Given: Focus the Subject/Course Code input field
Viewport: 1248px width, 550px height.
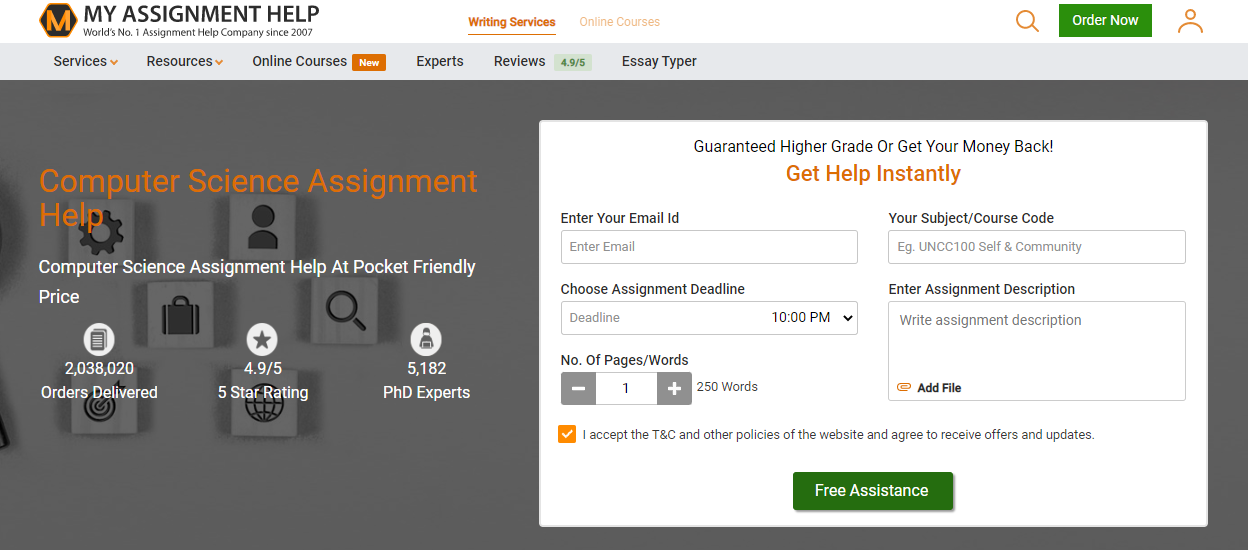Looking at the screenshot, I should coord(1037,247).
